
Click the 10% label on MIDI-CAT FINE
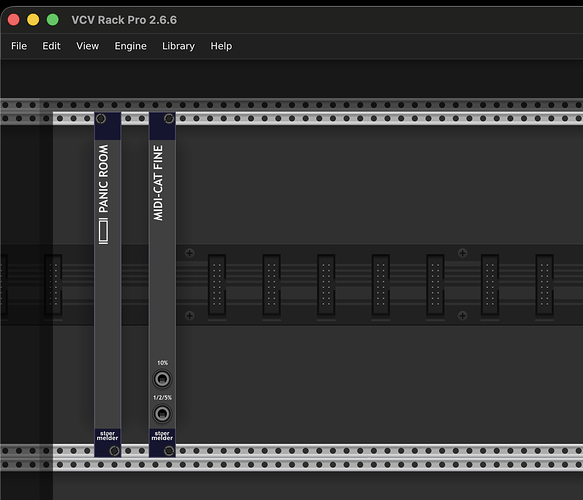tap(162, 363)
